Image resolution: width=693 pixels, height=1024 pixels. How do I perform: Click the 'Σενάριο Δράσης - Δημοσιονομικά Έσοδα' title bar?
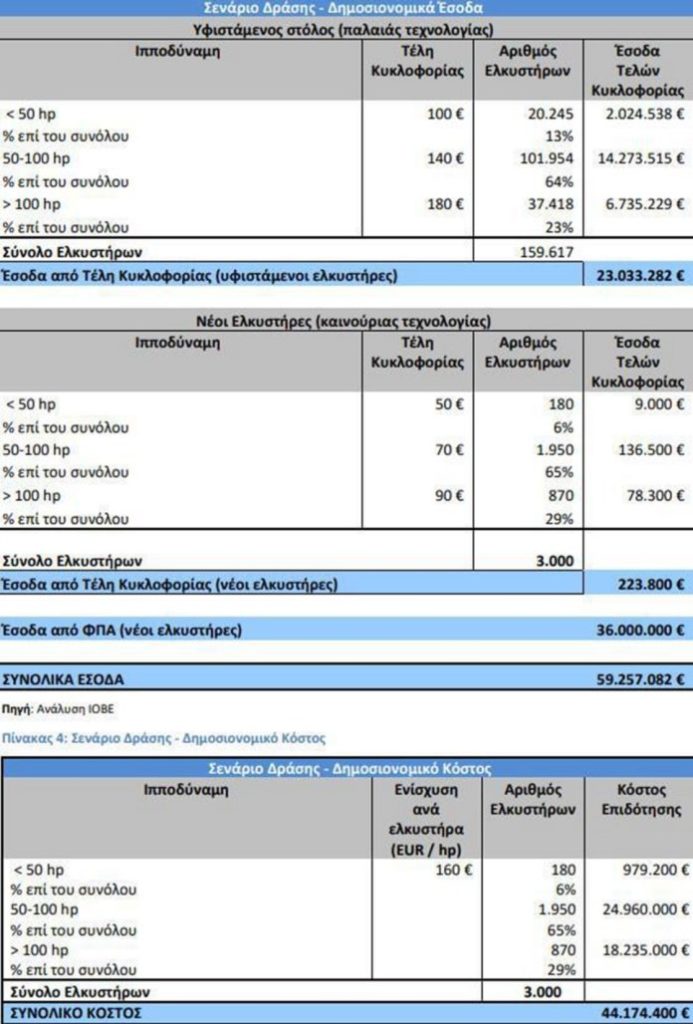(345, 8)
